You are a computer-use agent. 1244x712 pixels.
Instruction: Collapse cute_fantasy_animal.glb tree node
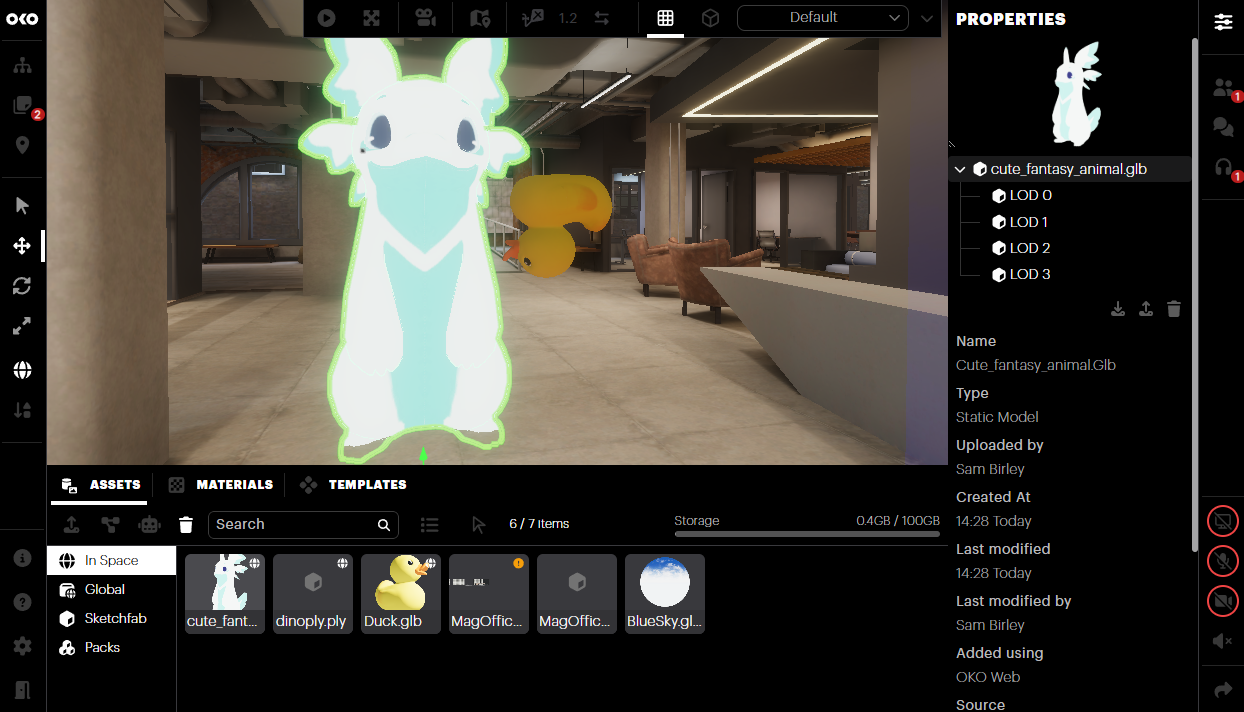(960, 170)
